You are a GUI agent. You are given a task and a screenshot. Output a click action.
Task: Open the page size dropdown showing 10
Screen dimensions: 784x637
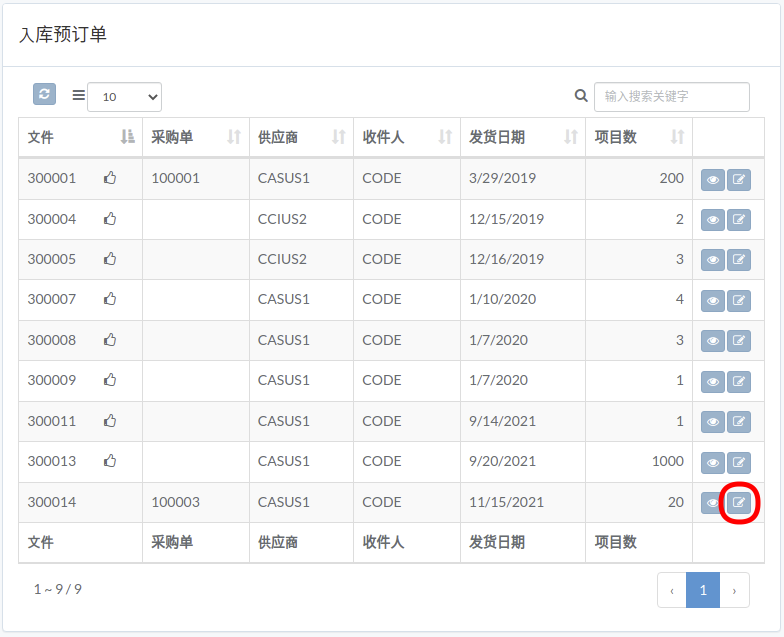click(124, 97)
